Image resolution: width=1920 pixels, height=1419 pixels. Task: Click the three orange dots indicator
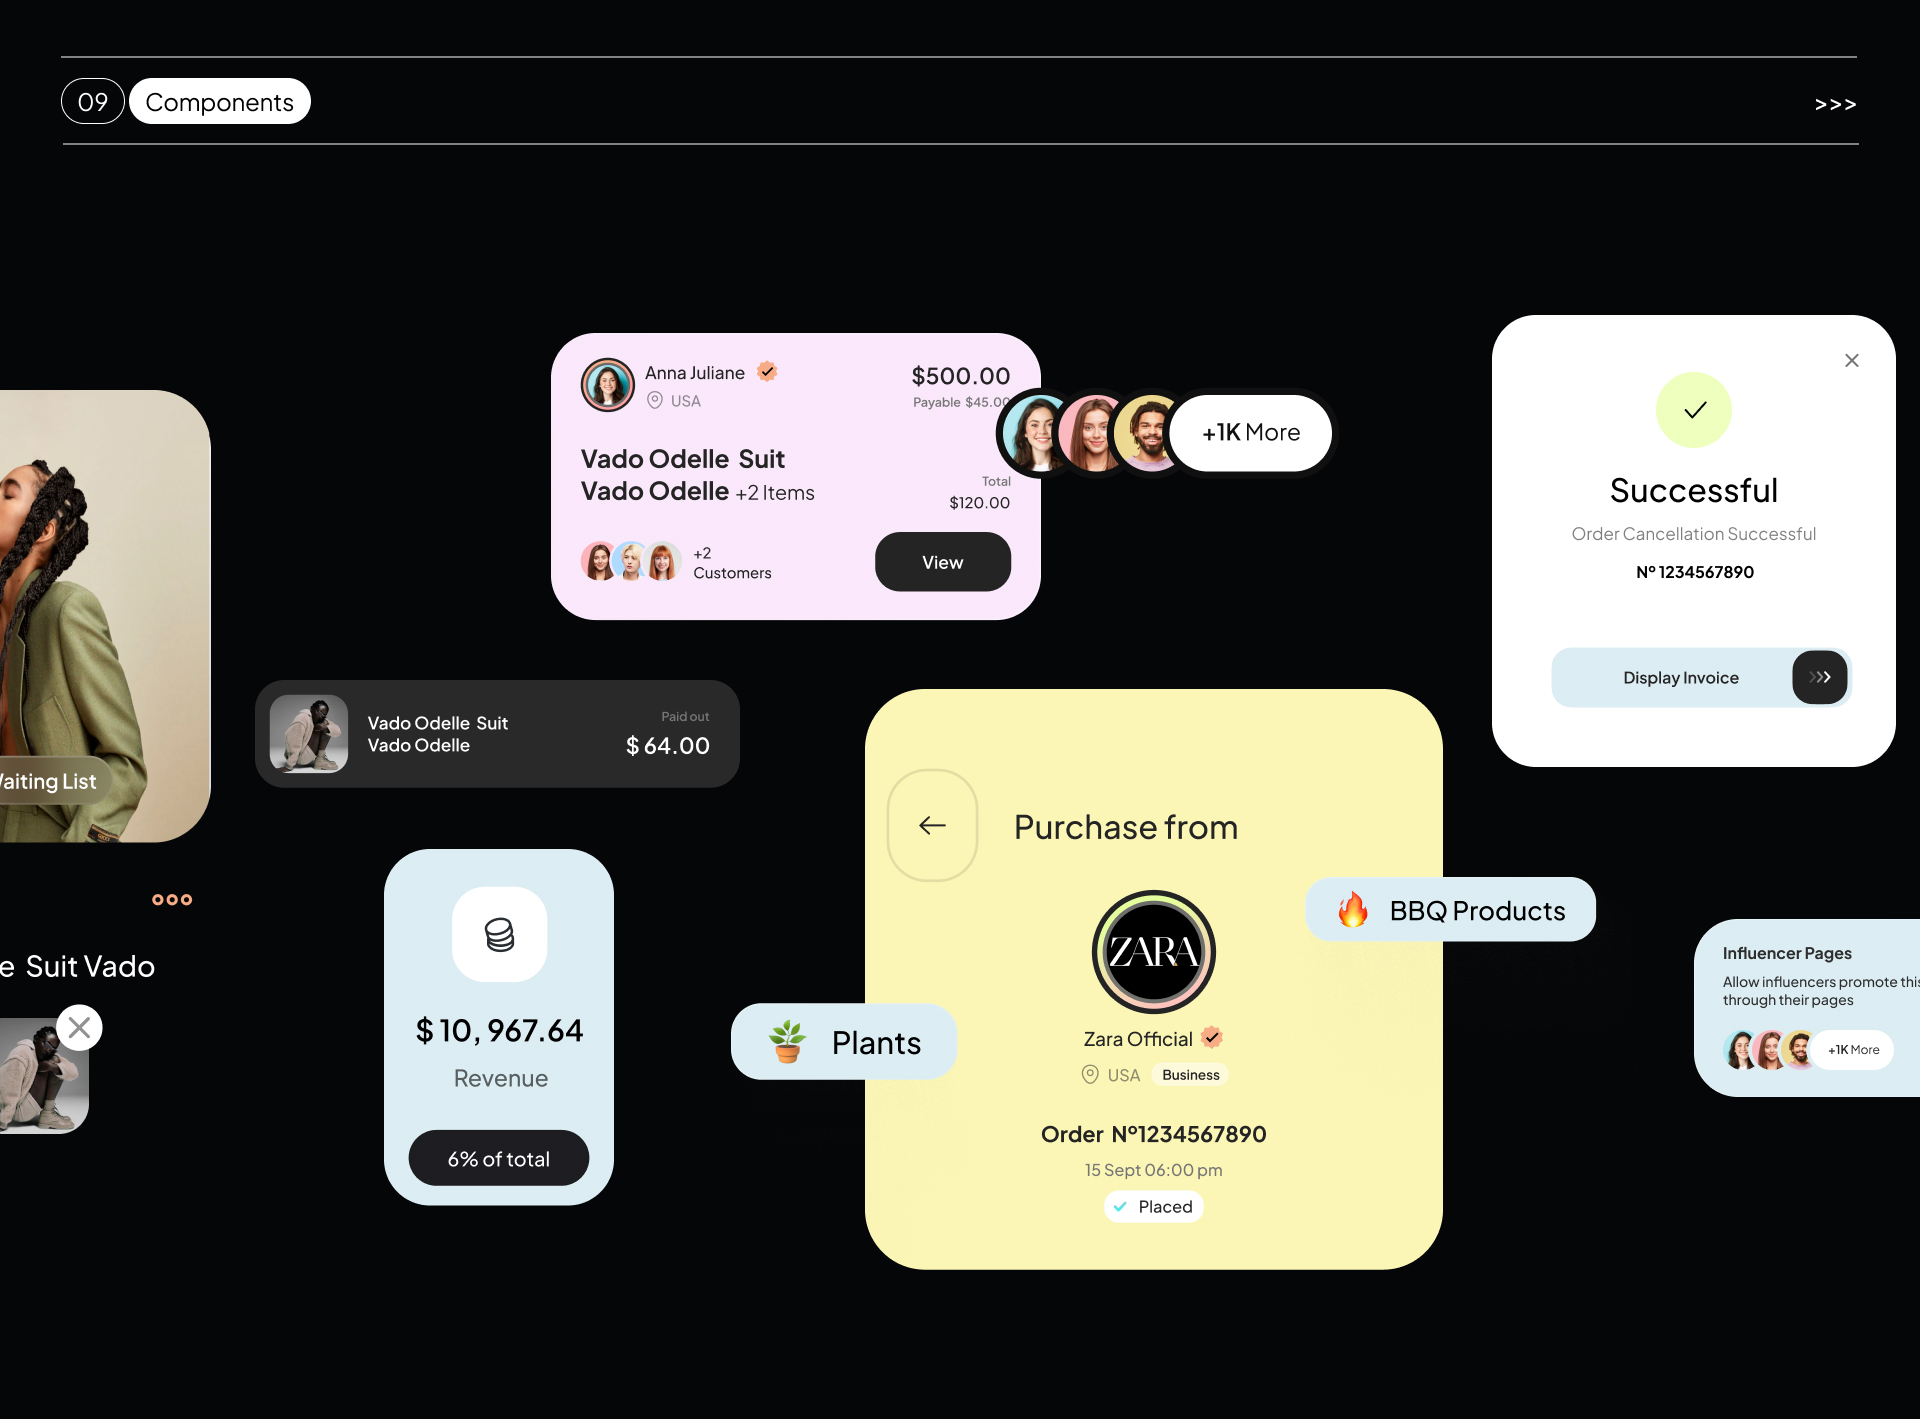171,899
